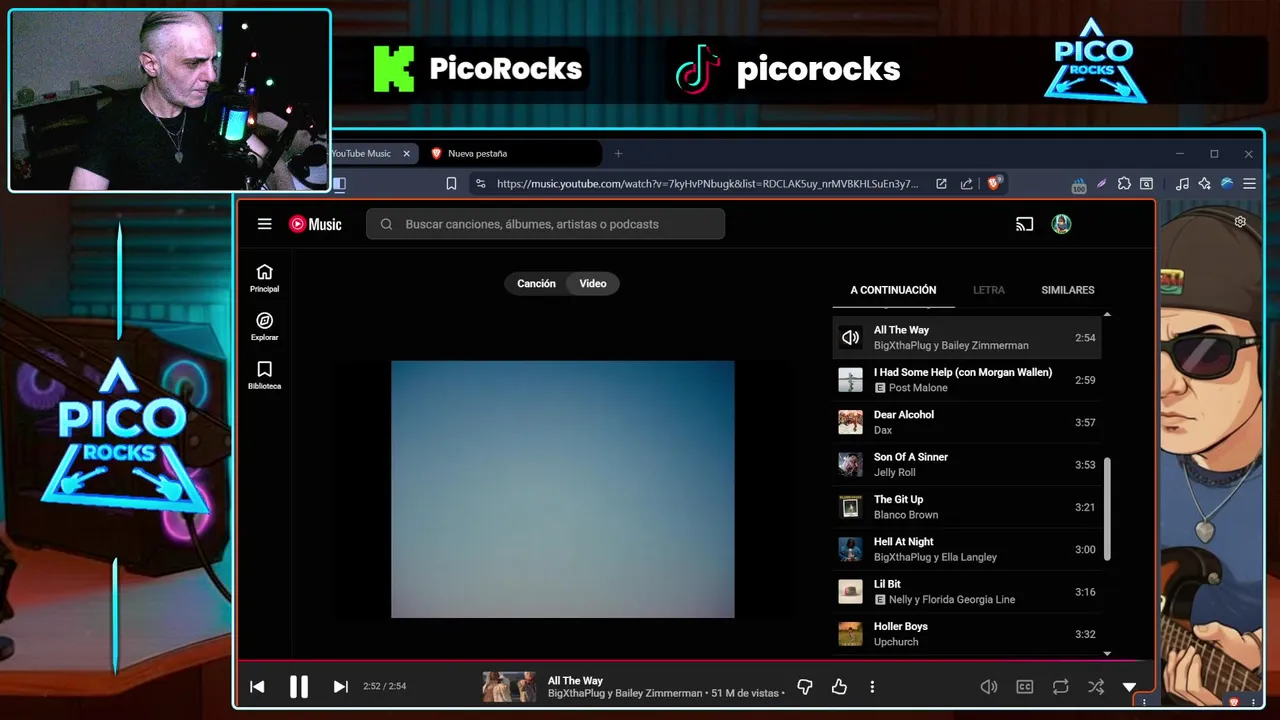Pause the current song
This screenshot has width=1280, height=720.
tap(298, 686)
